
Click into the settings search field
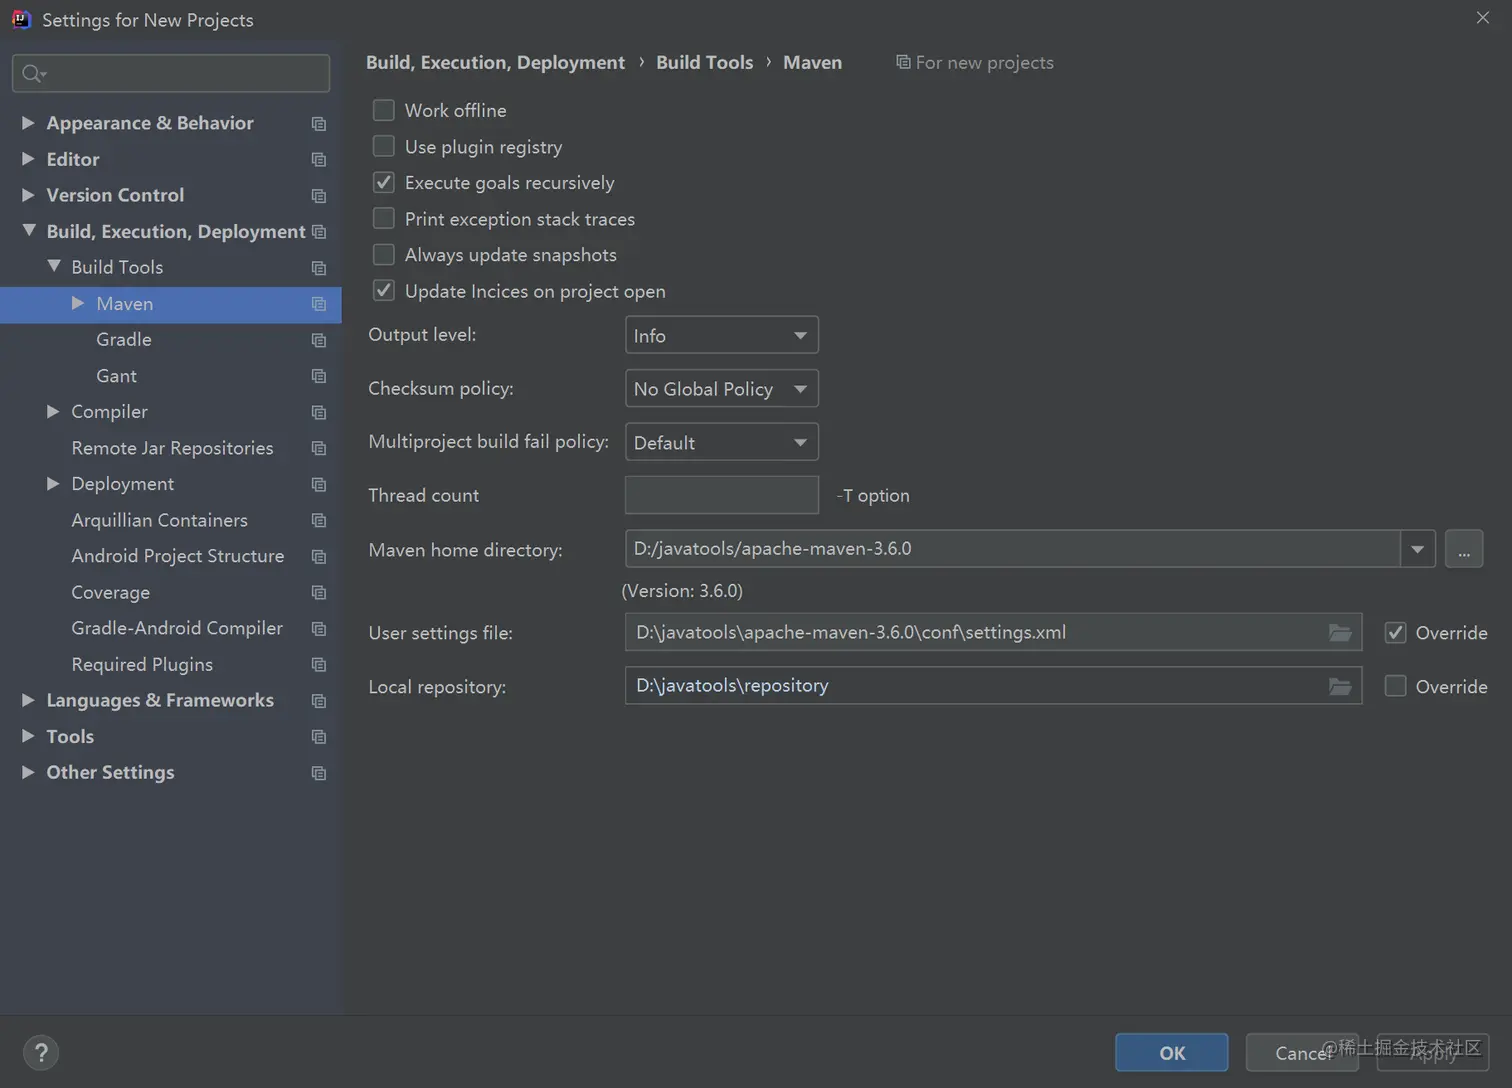point(171,73)
